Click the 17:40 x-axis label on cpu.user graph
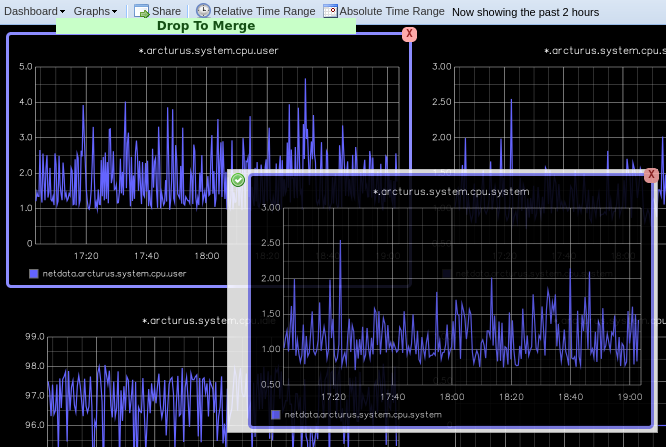Image resolution: width=666 pixels, height=447 pixels. [x=147, y=256]
